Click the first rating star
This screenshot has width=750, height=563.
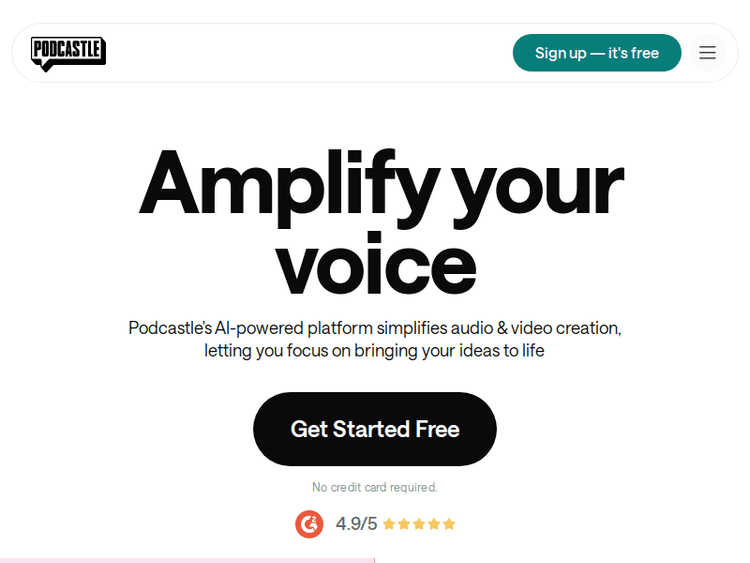[389, 524]
